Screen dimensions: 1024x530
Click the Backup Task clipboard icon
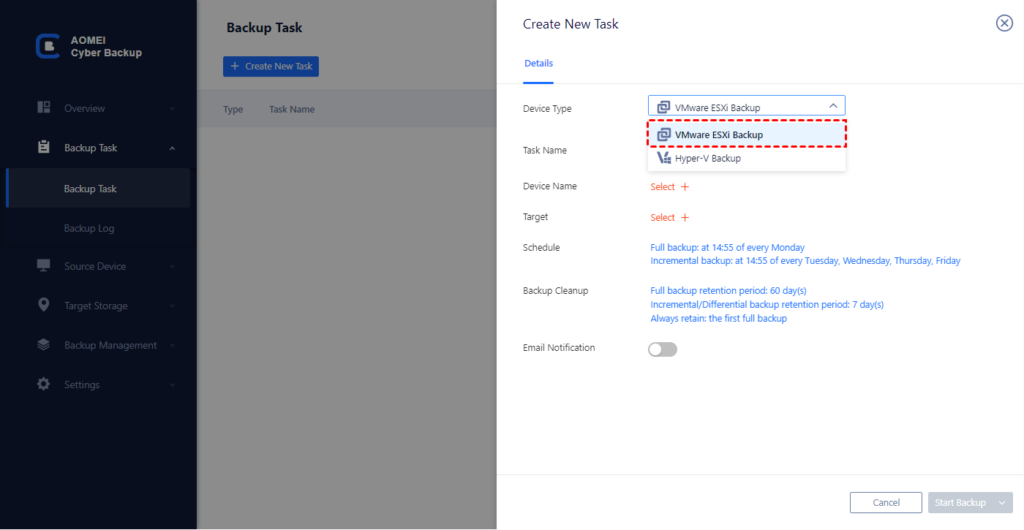click(x=44, y=148)
